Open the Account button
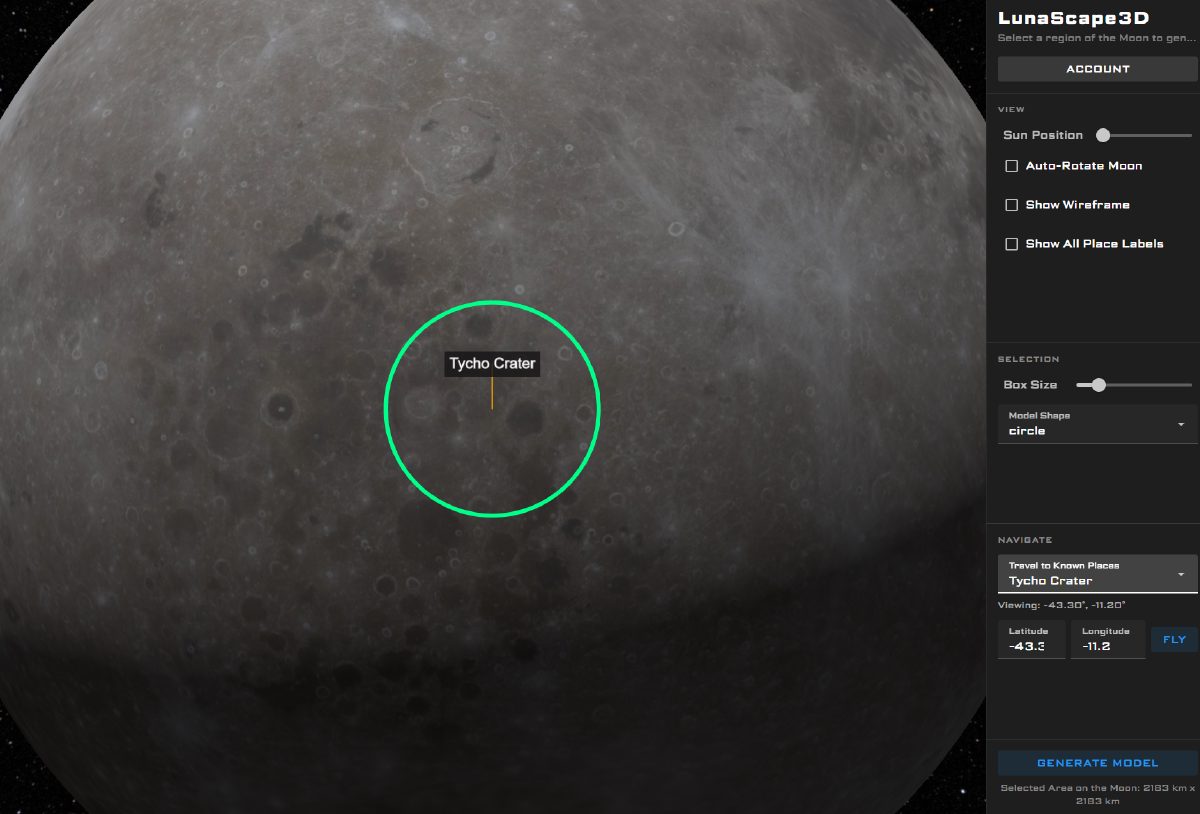This screenshot has width=1200, height=814. pos(1098,69)
